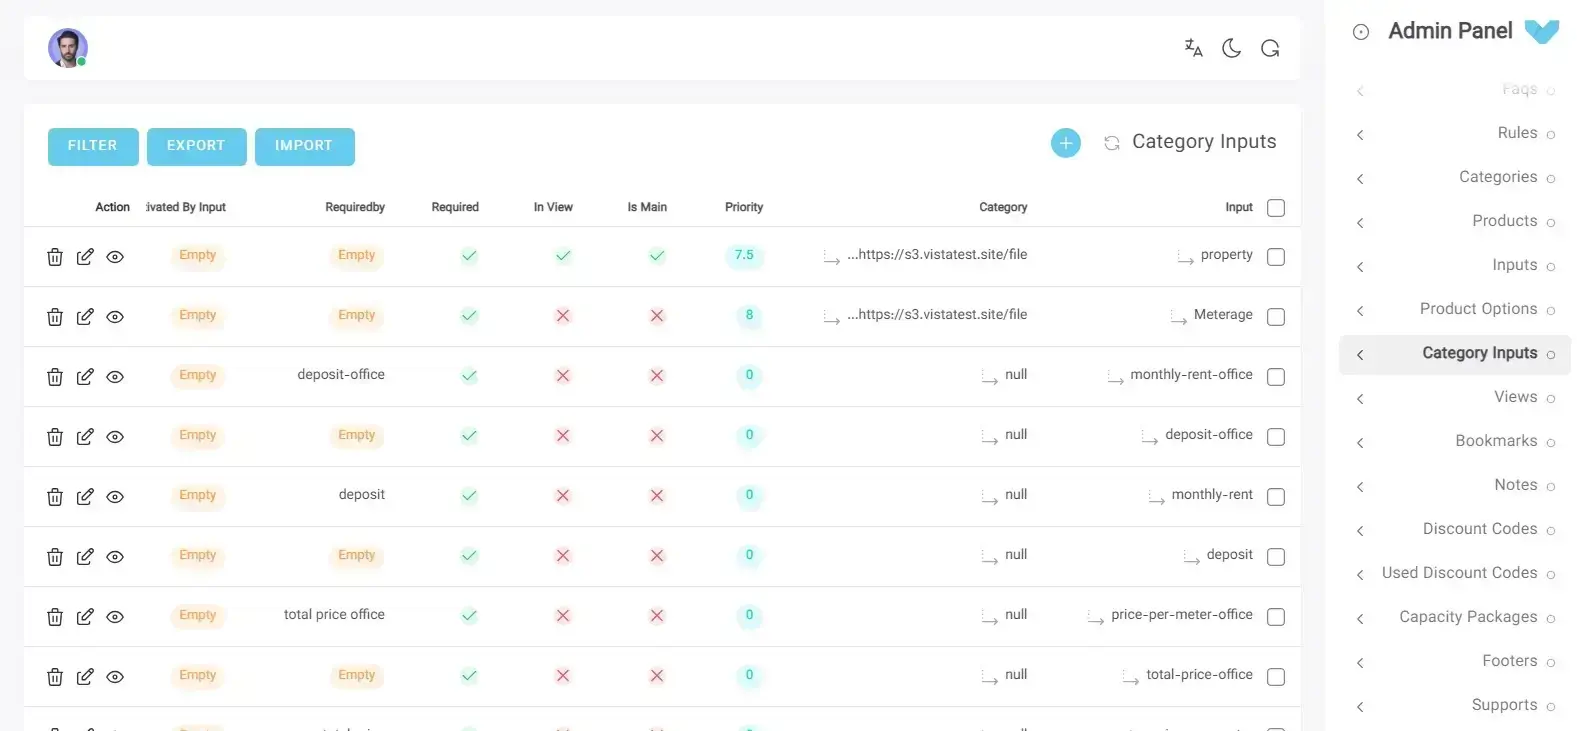Edit the deposit-office row
Screen dimensions: 1577x731
point(85,437)
